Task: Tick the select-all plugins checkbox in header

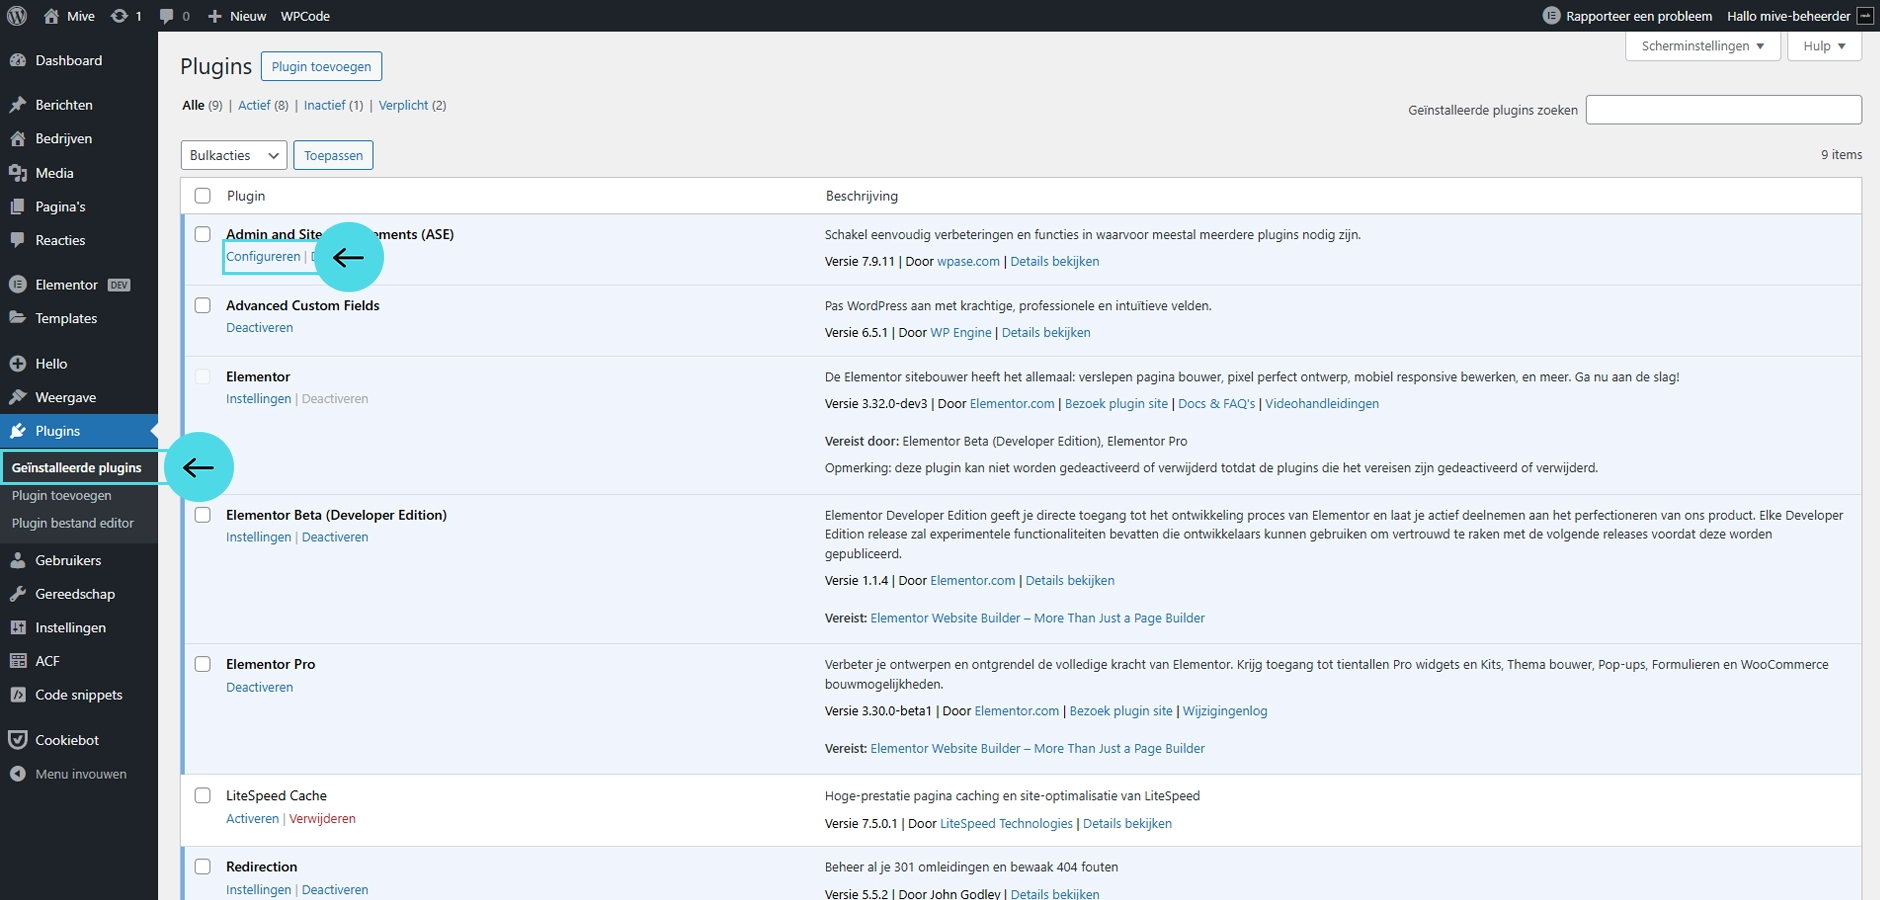Action: click(203, 196)
